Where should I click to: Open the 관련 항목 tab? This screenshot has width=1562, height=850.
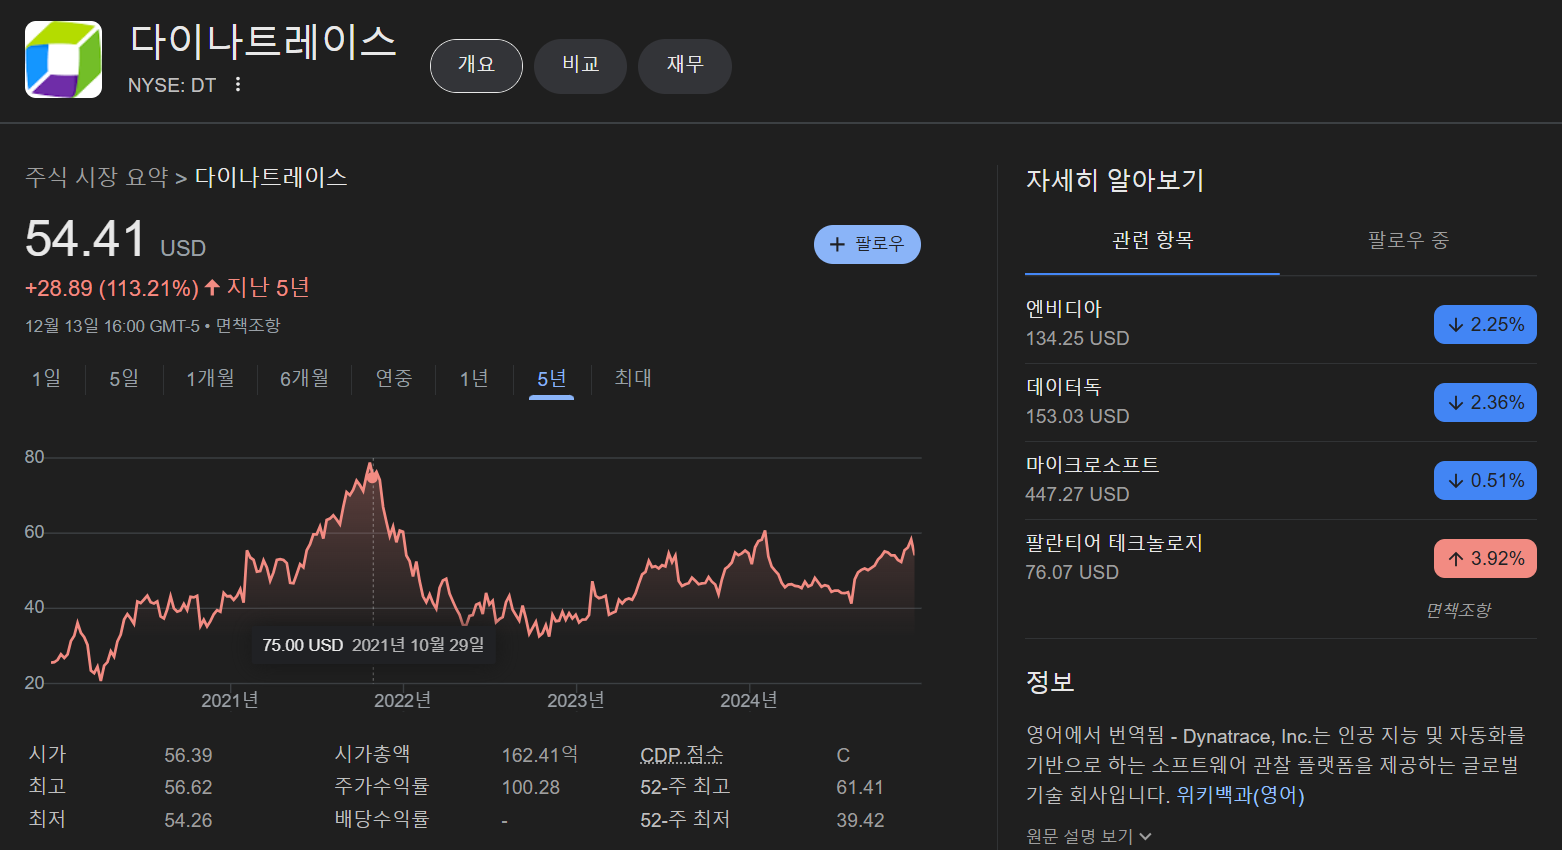[x=1152, y=241]
